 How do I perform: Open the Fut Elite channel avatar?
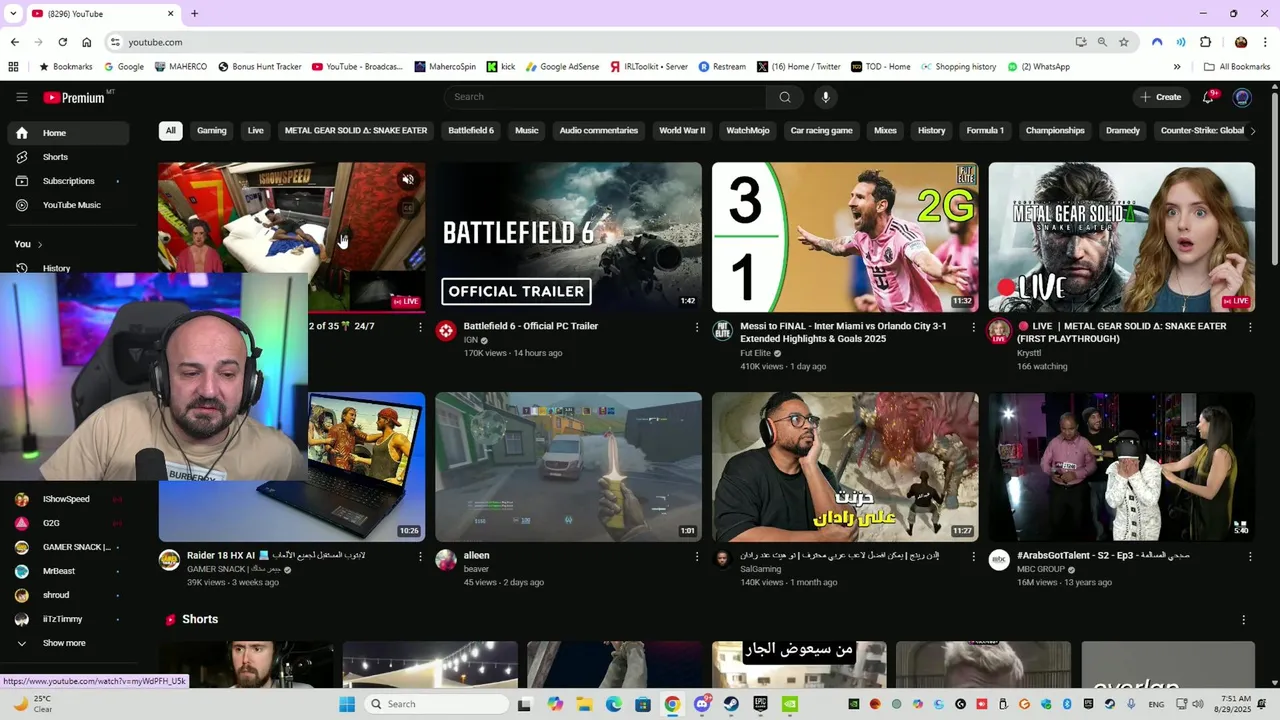pos(723,331)
